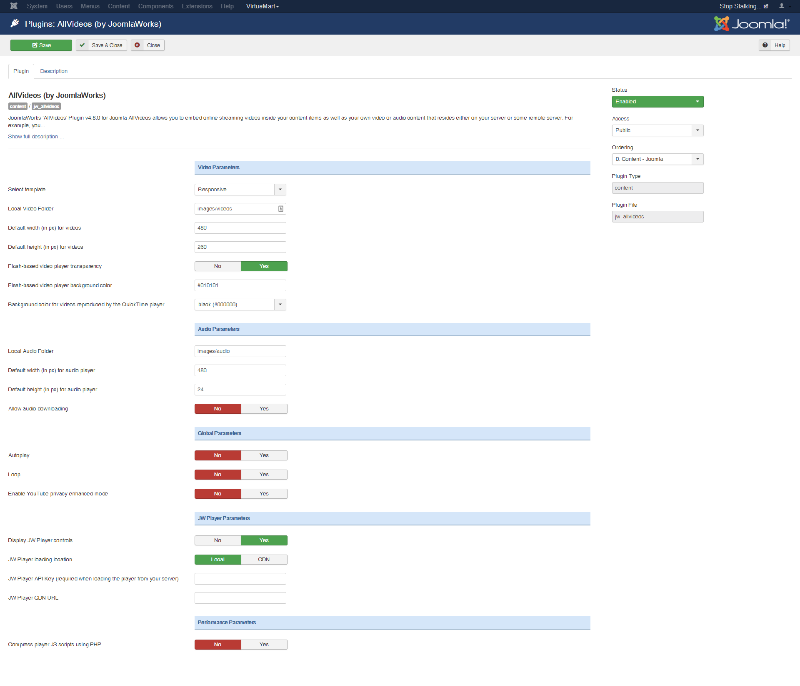Open the Extensions menu
This screenshot has height=686, width=800.
(x=197, y=6)
